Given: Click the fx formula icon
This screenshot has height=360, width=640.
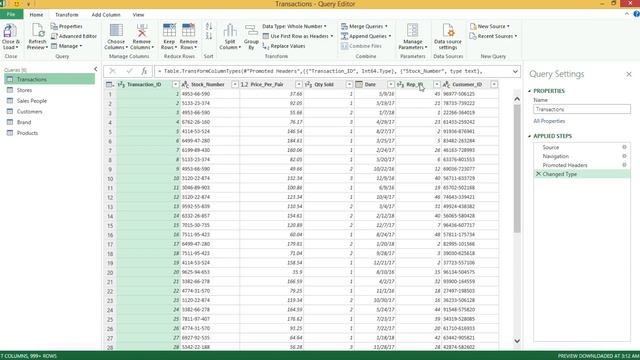Looking at the screenshot, I should (144, 71).
